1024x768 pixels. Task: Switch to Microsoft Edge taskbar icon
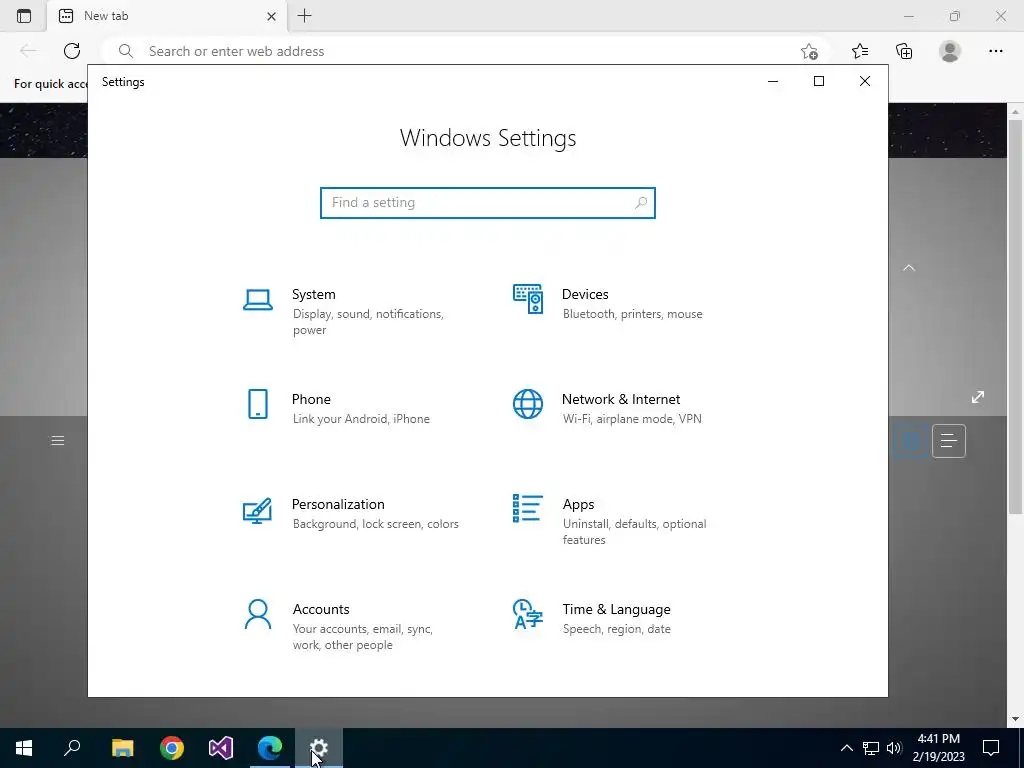pyautogui.click(x=270, y=748)
